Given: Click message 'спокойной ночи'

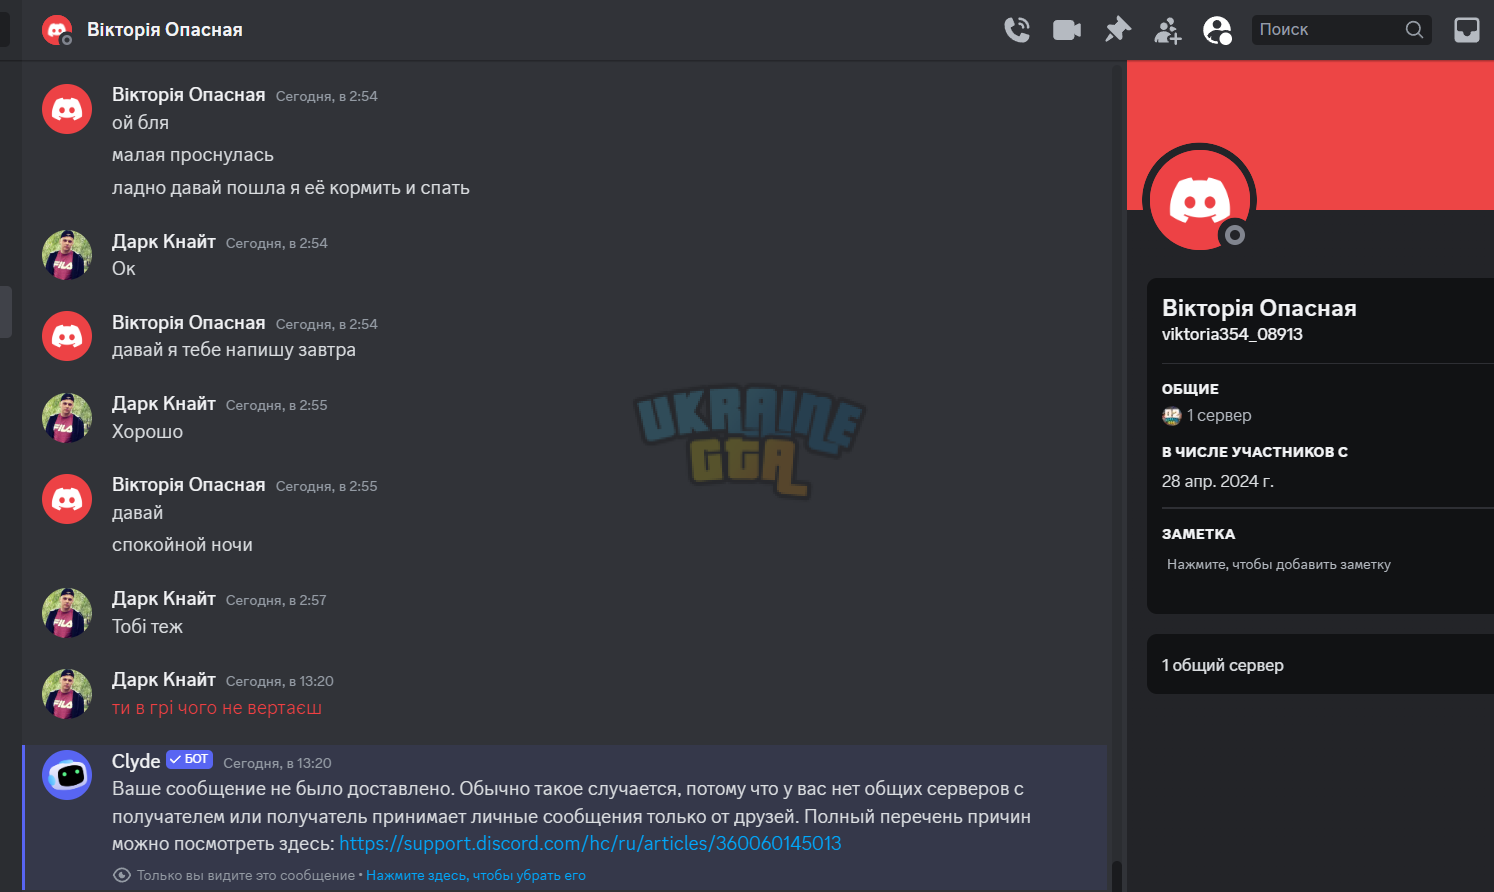Looking at the screenshot, I should pyautogui.click(x=182, y=545).
